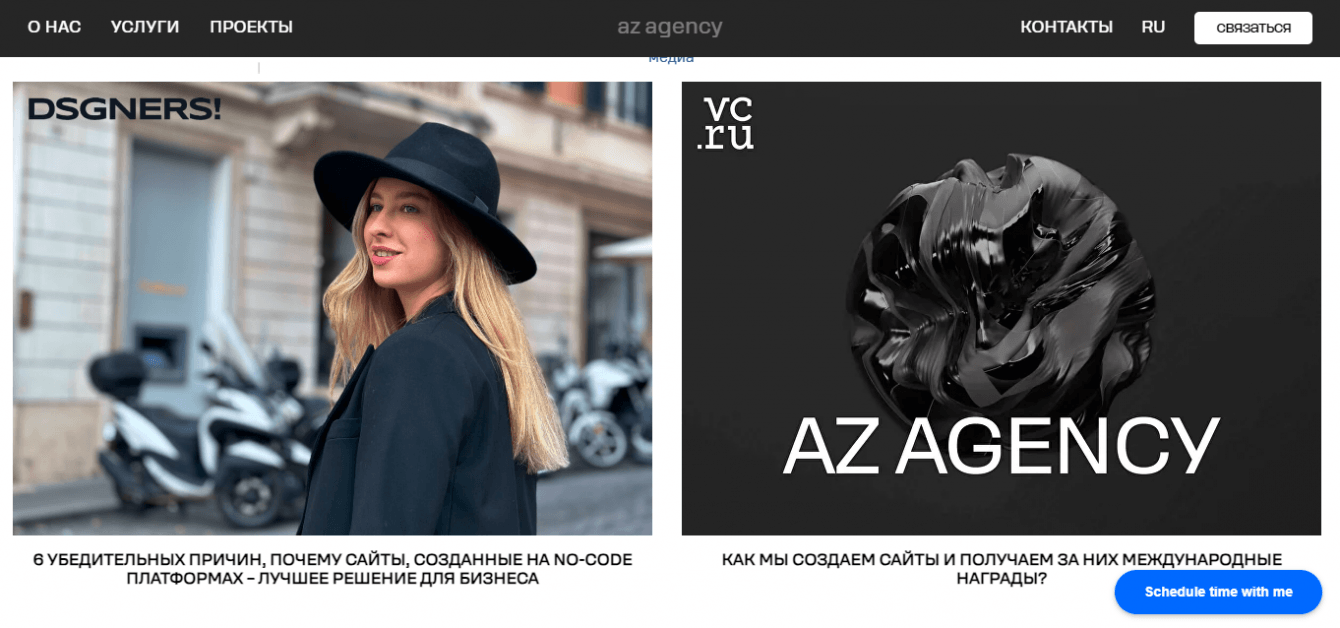Click the az agency header logo
The width and height of the screenshot is (1340, 628).
pos(670,27)
